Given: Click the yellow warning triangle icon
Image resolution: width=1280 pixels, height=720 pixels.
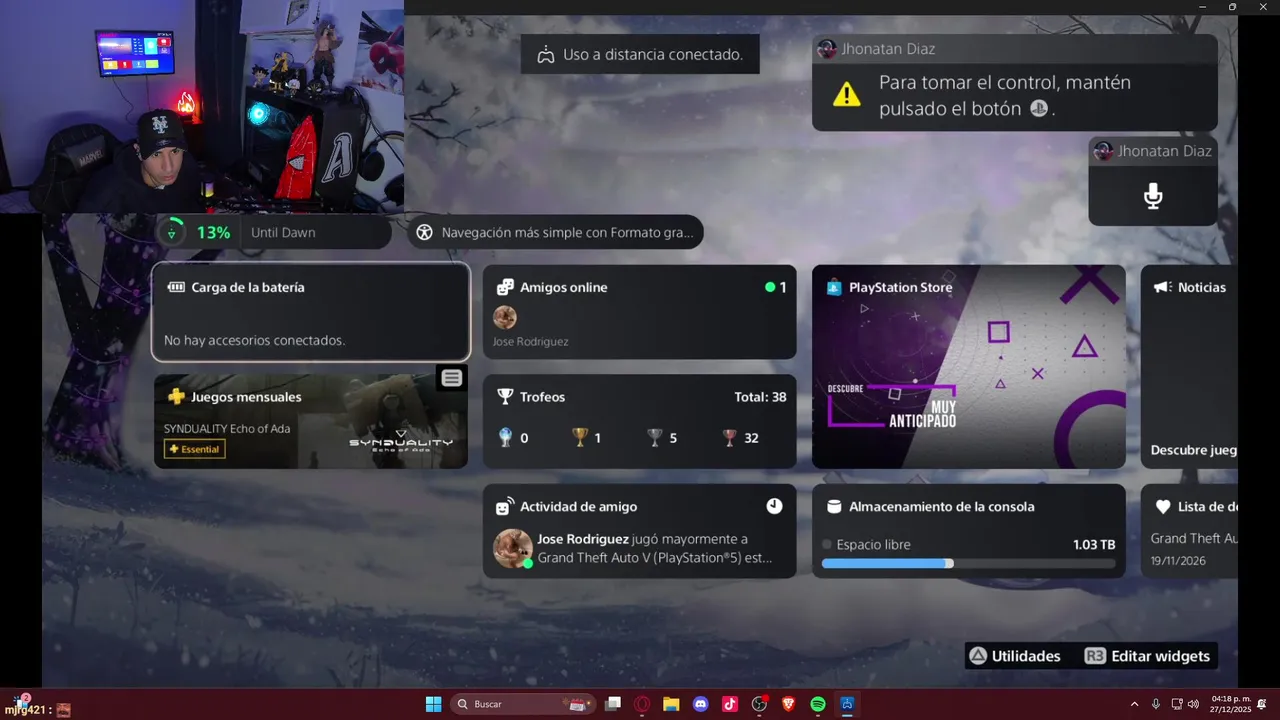Looking at the screenshot, I should (x=847, y=95).
